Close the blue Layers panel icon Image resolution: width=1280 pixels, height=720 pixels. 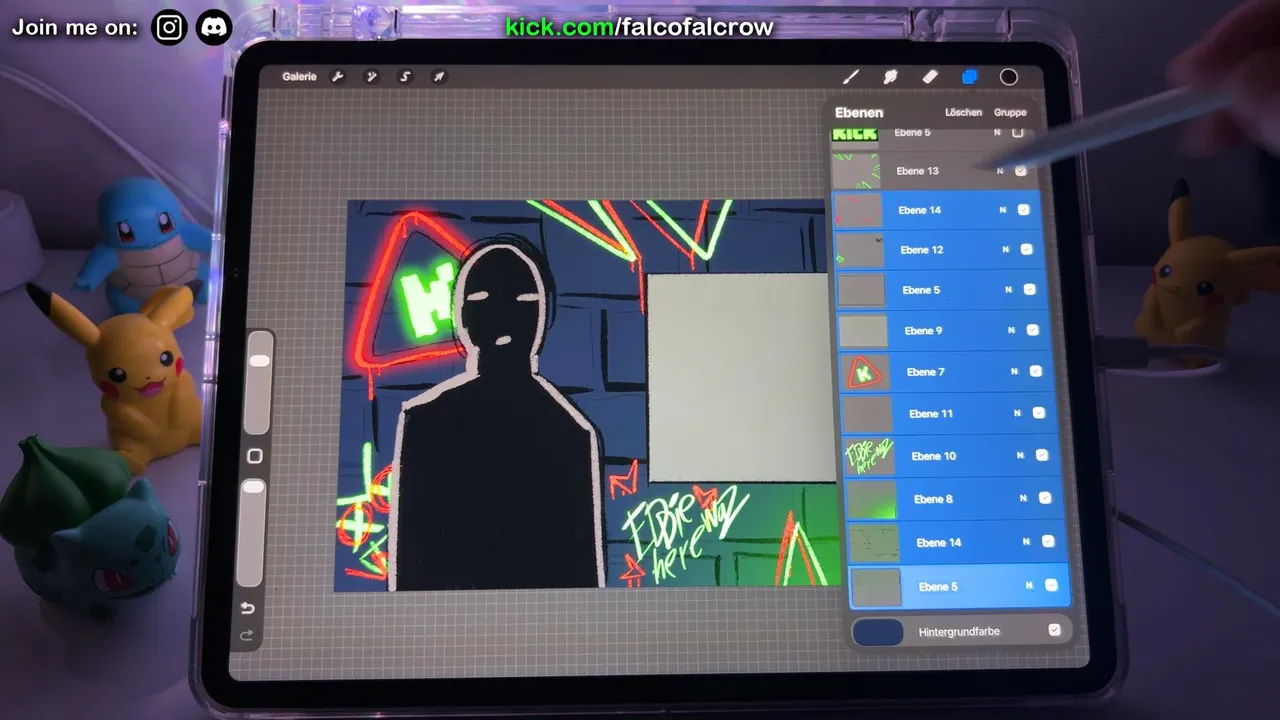(969, 77)
